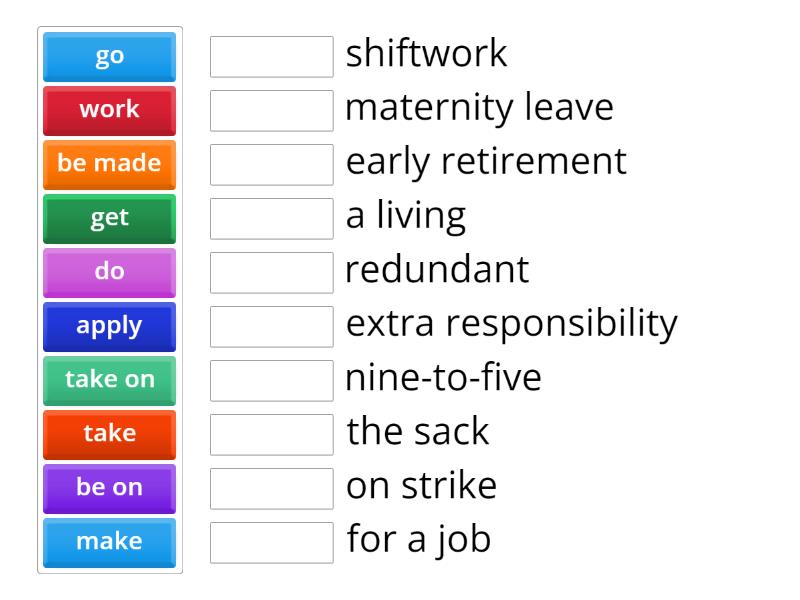Select the 'get' word tile

point(109,218)
